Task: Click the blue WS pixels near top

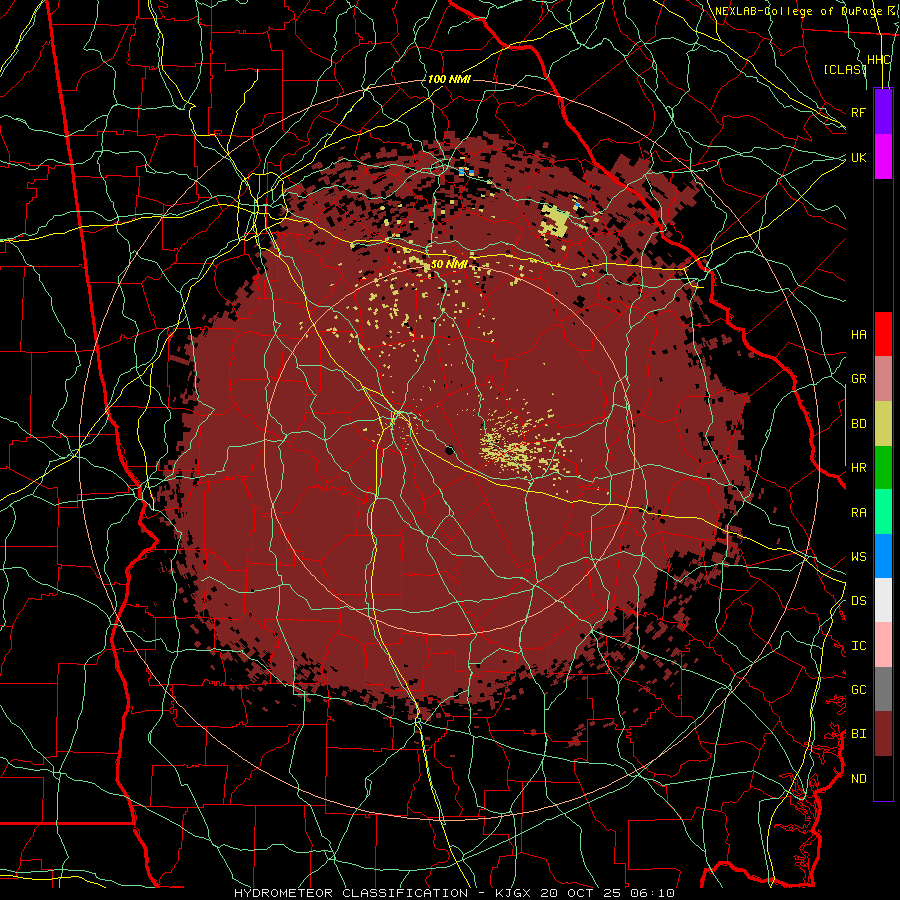Action: click(x=466, y=171)
